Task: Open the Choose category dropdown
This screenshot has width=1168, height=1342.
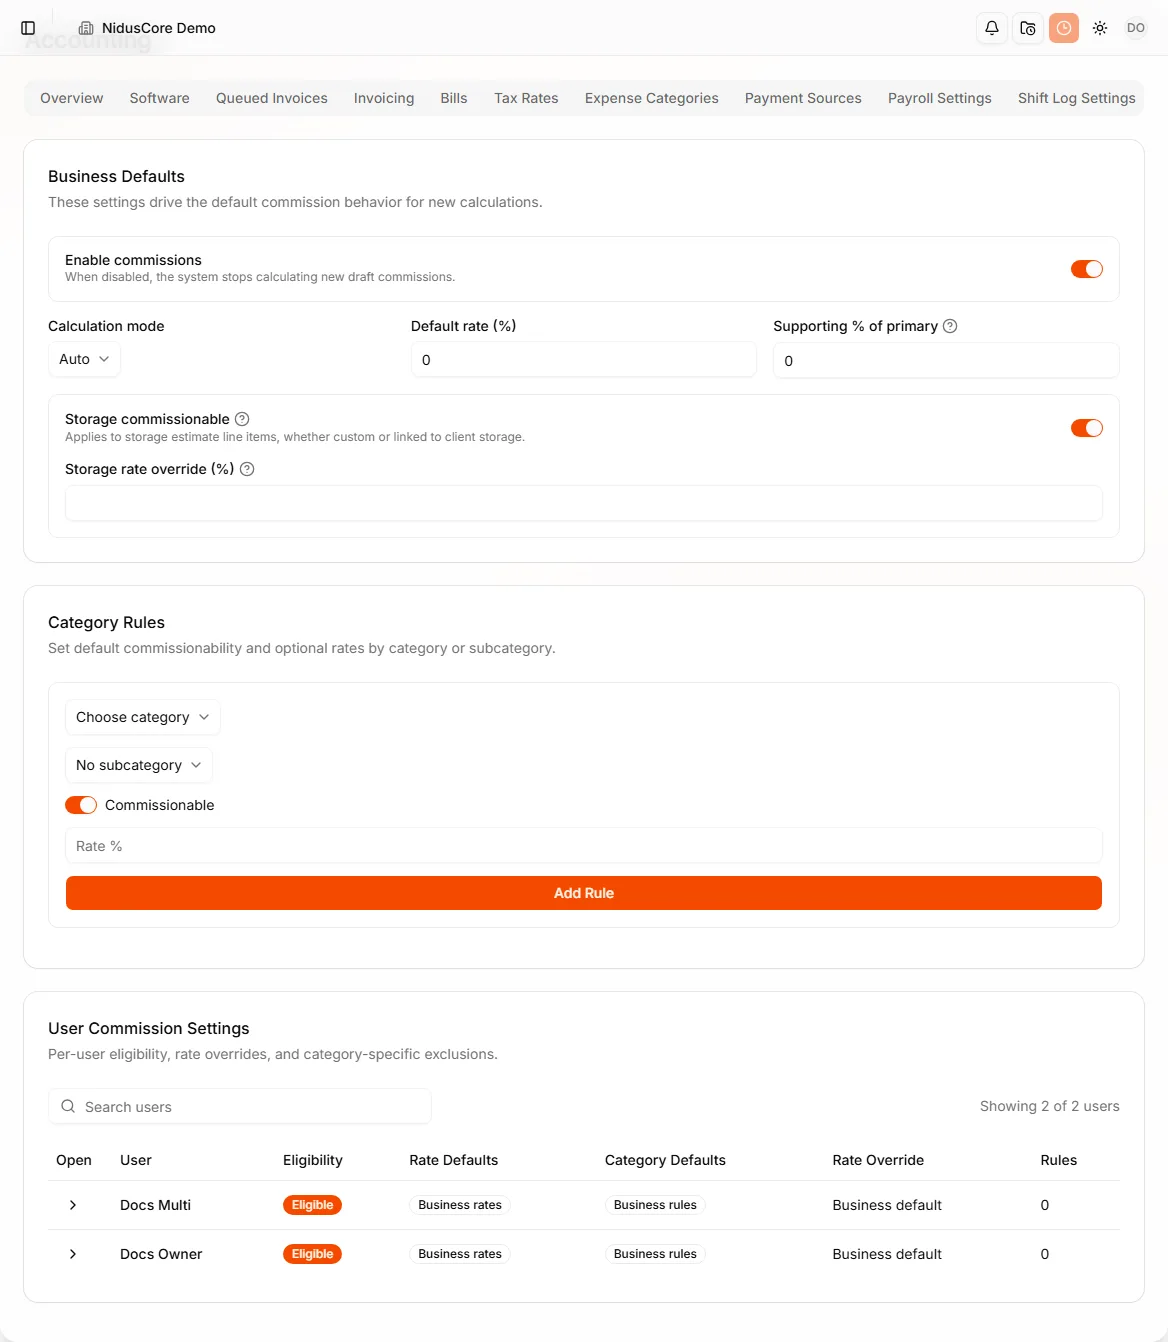Action: (x=142, y=717)
